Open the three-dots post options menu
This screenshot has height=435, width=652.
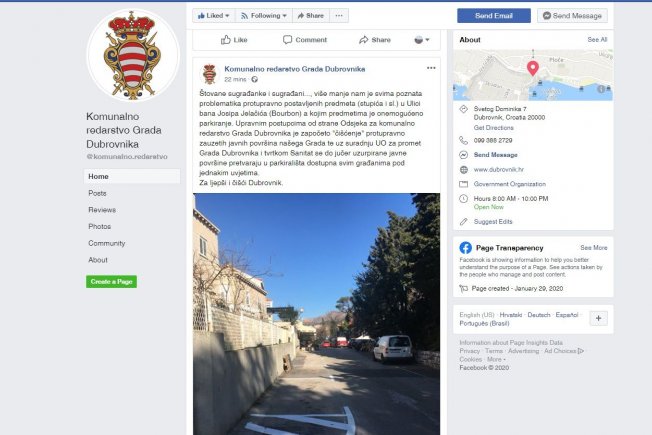431,68
